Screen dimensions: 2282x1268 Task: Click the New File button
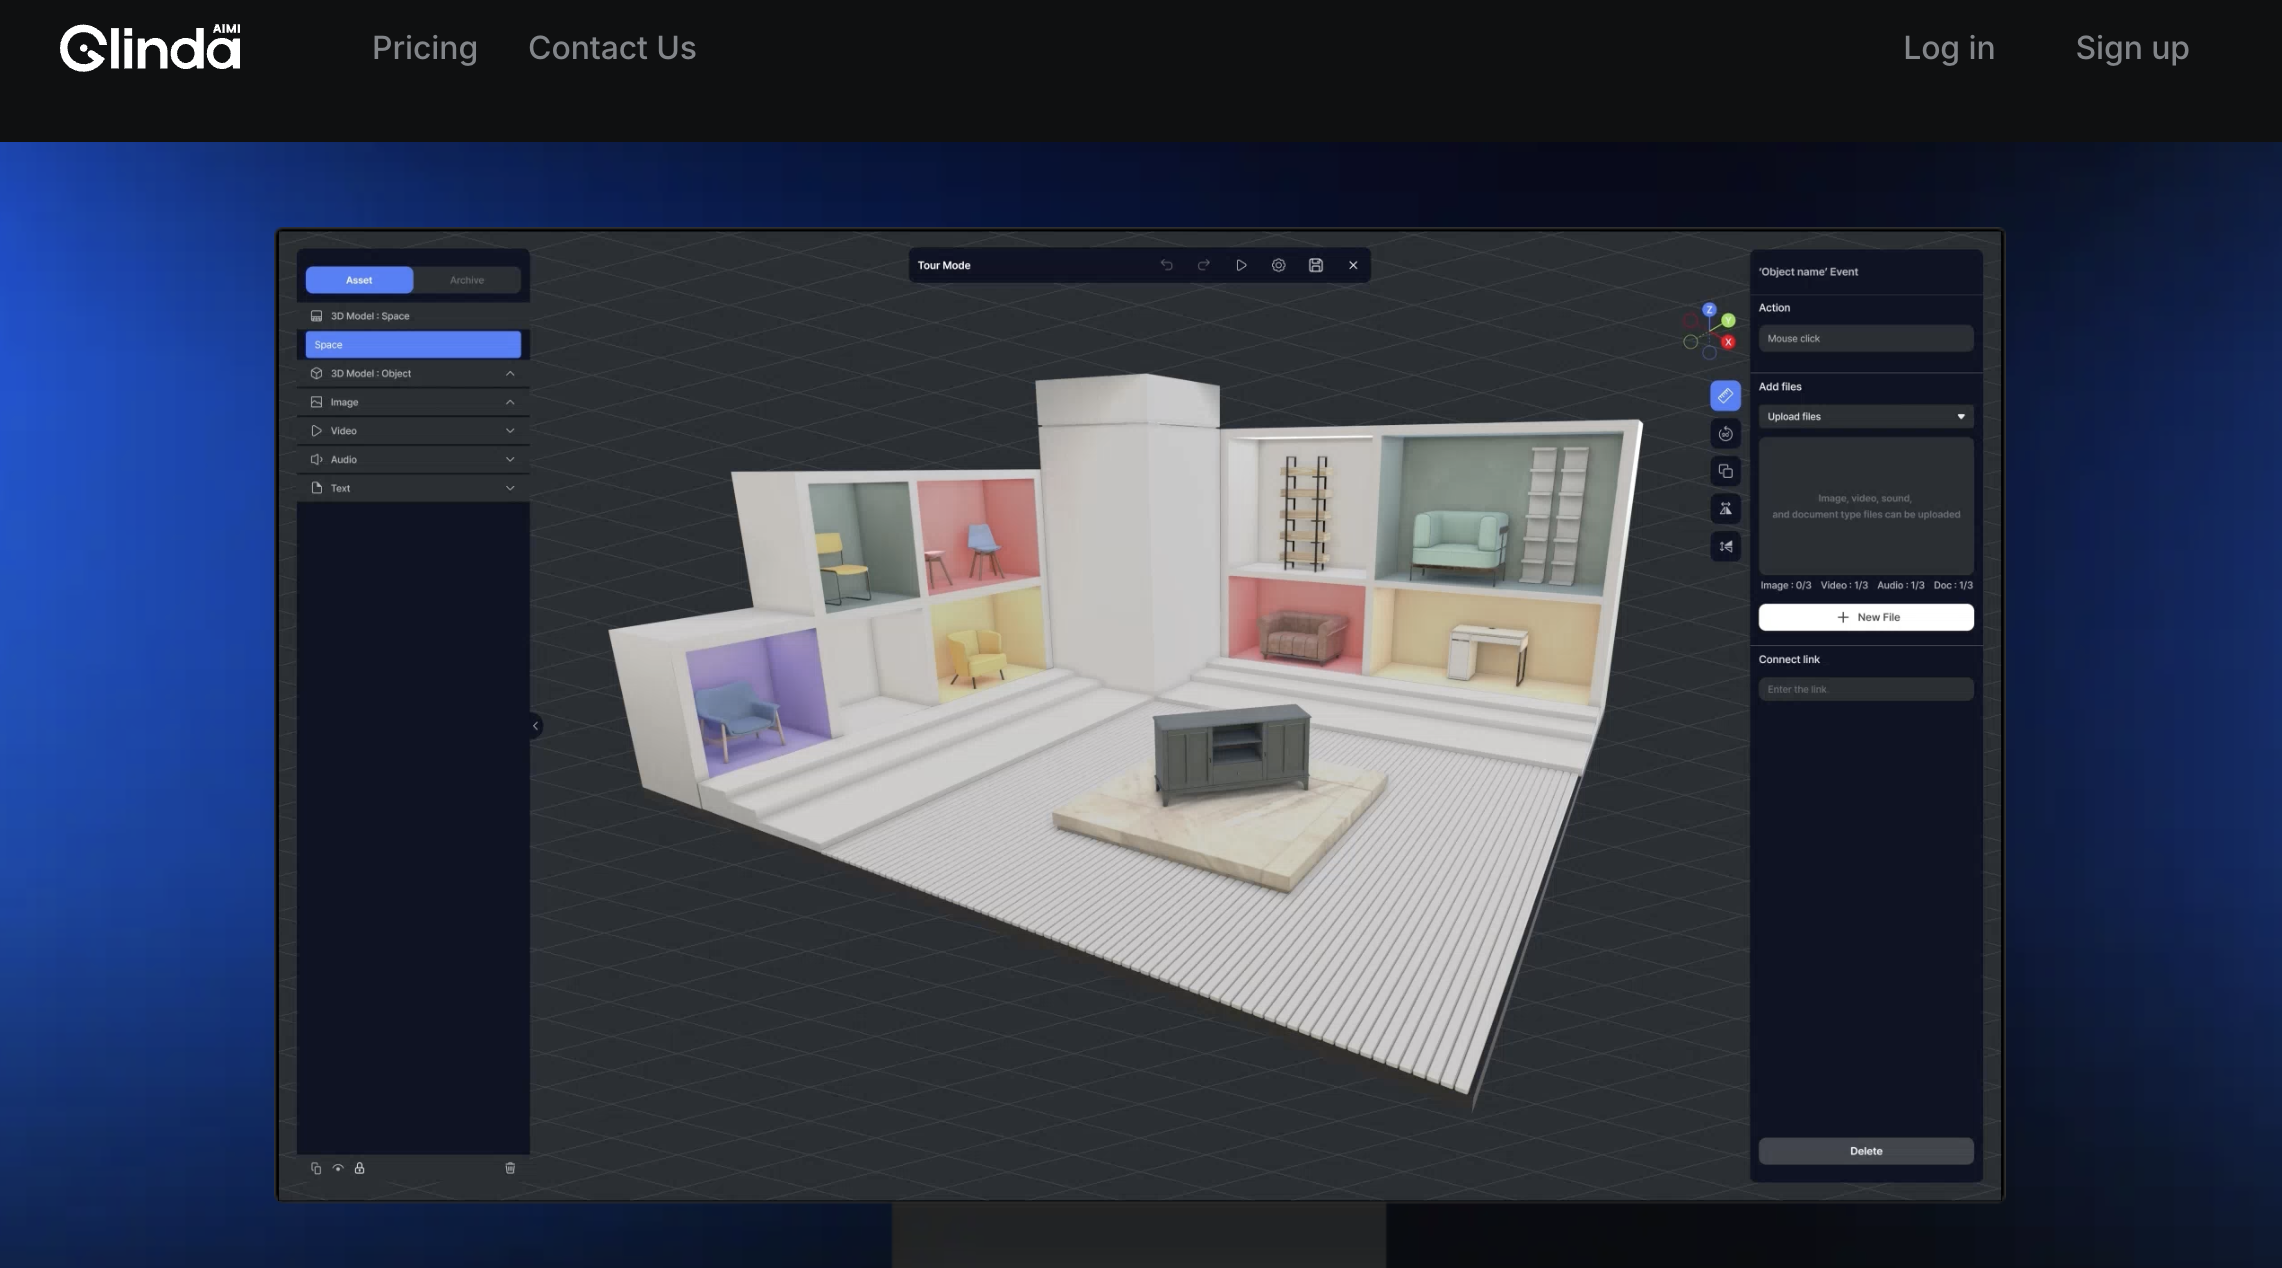click(1865, 617)
